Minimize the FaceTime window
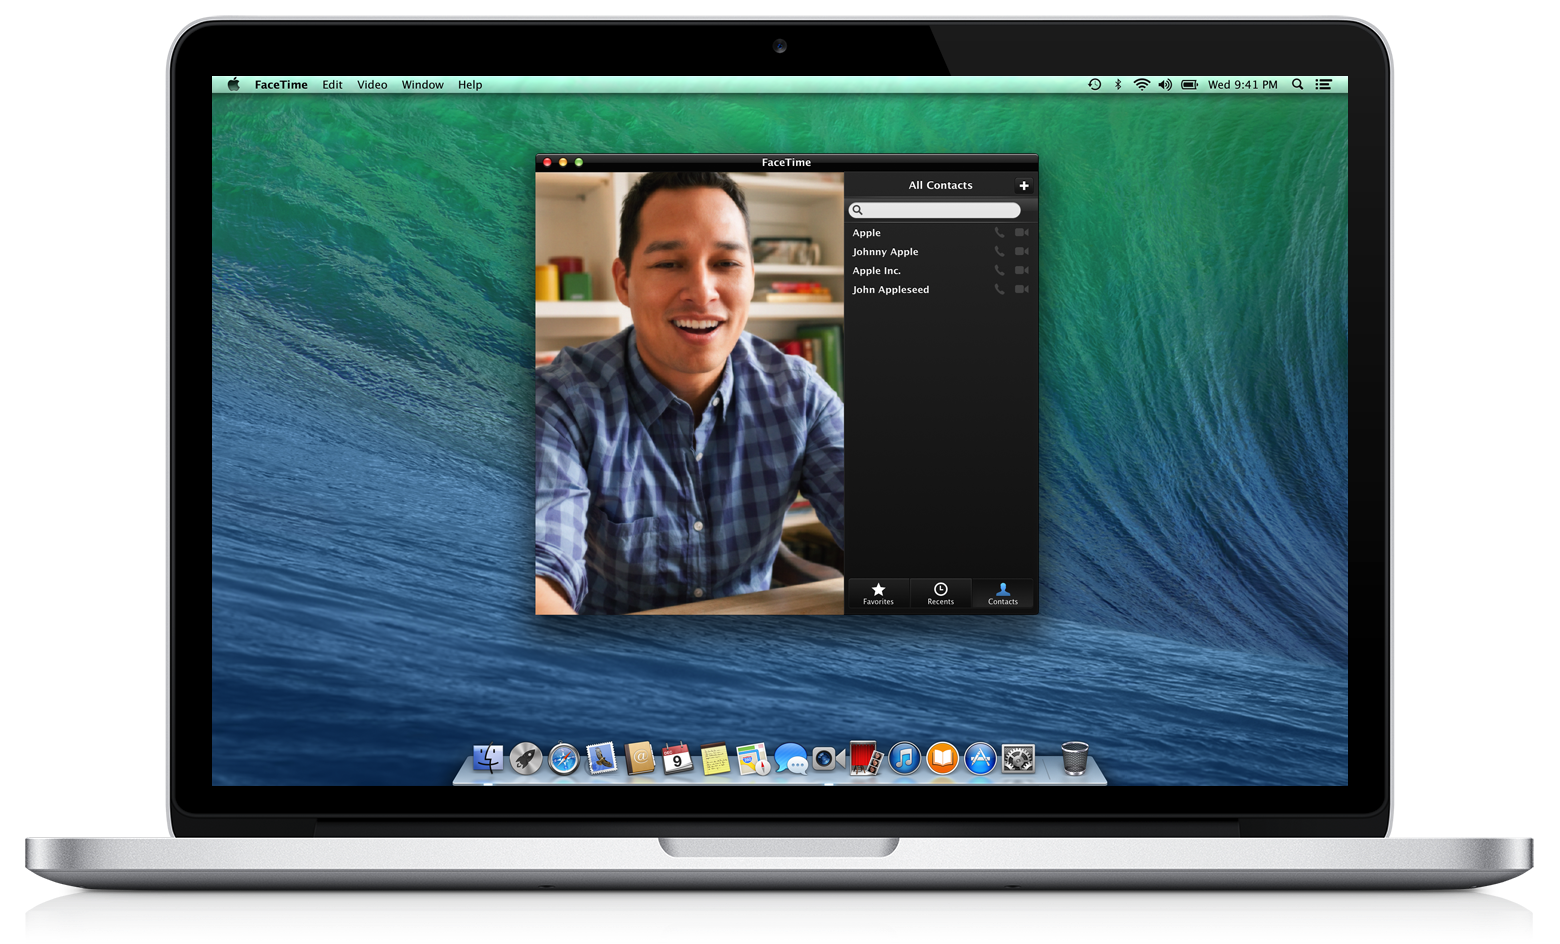This screenshot has height=944, width=1560. [x=563, y=162]
